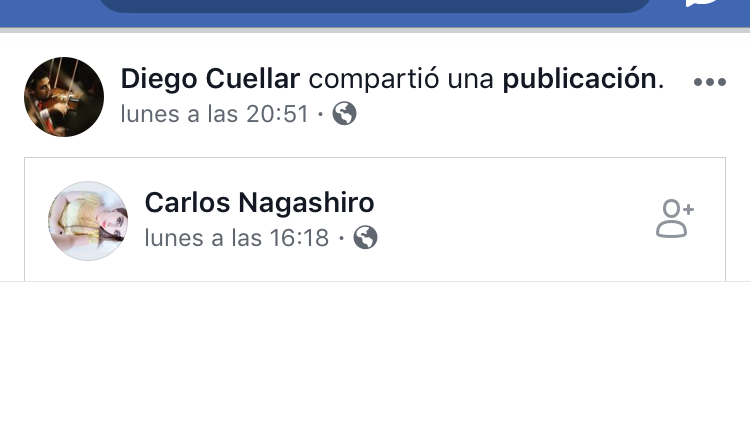Click the public globe icon beside 20:51

[344, 114]
